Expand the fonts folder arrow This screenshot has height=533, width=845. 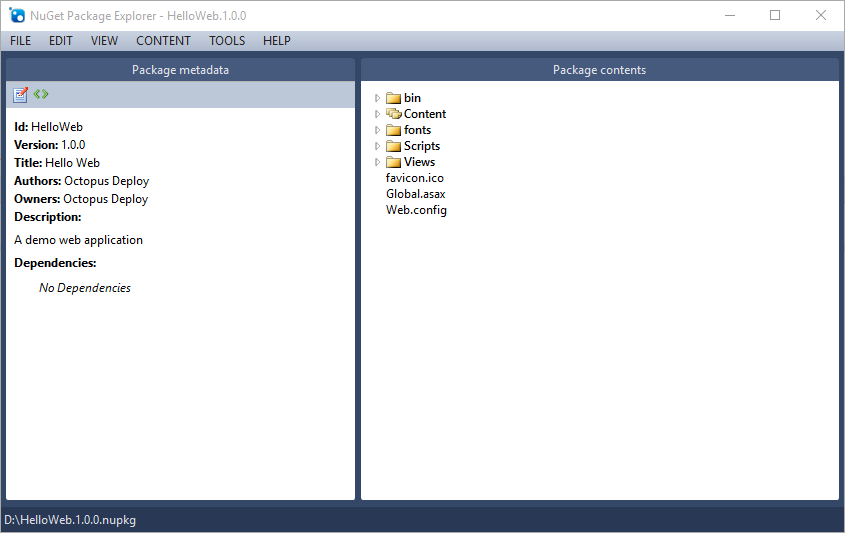click(x=377, y=130)
